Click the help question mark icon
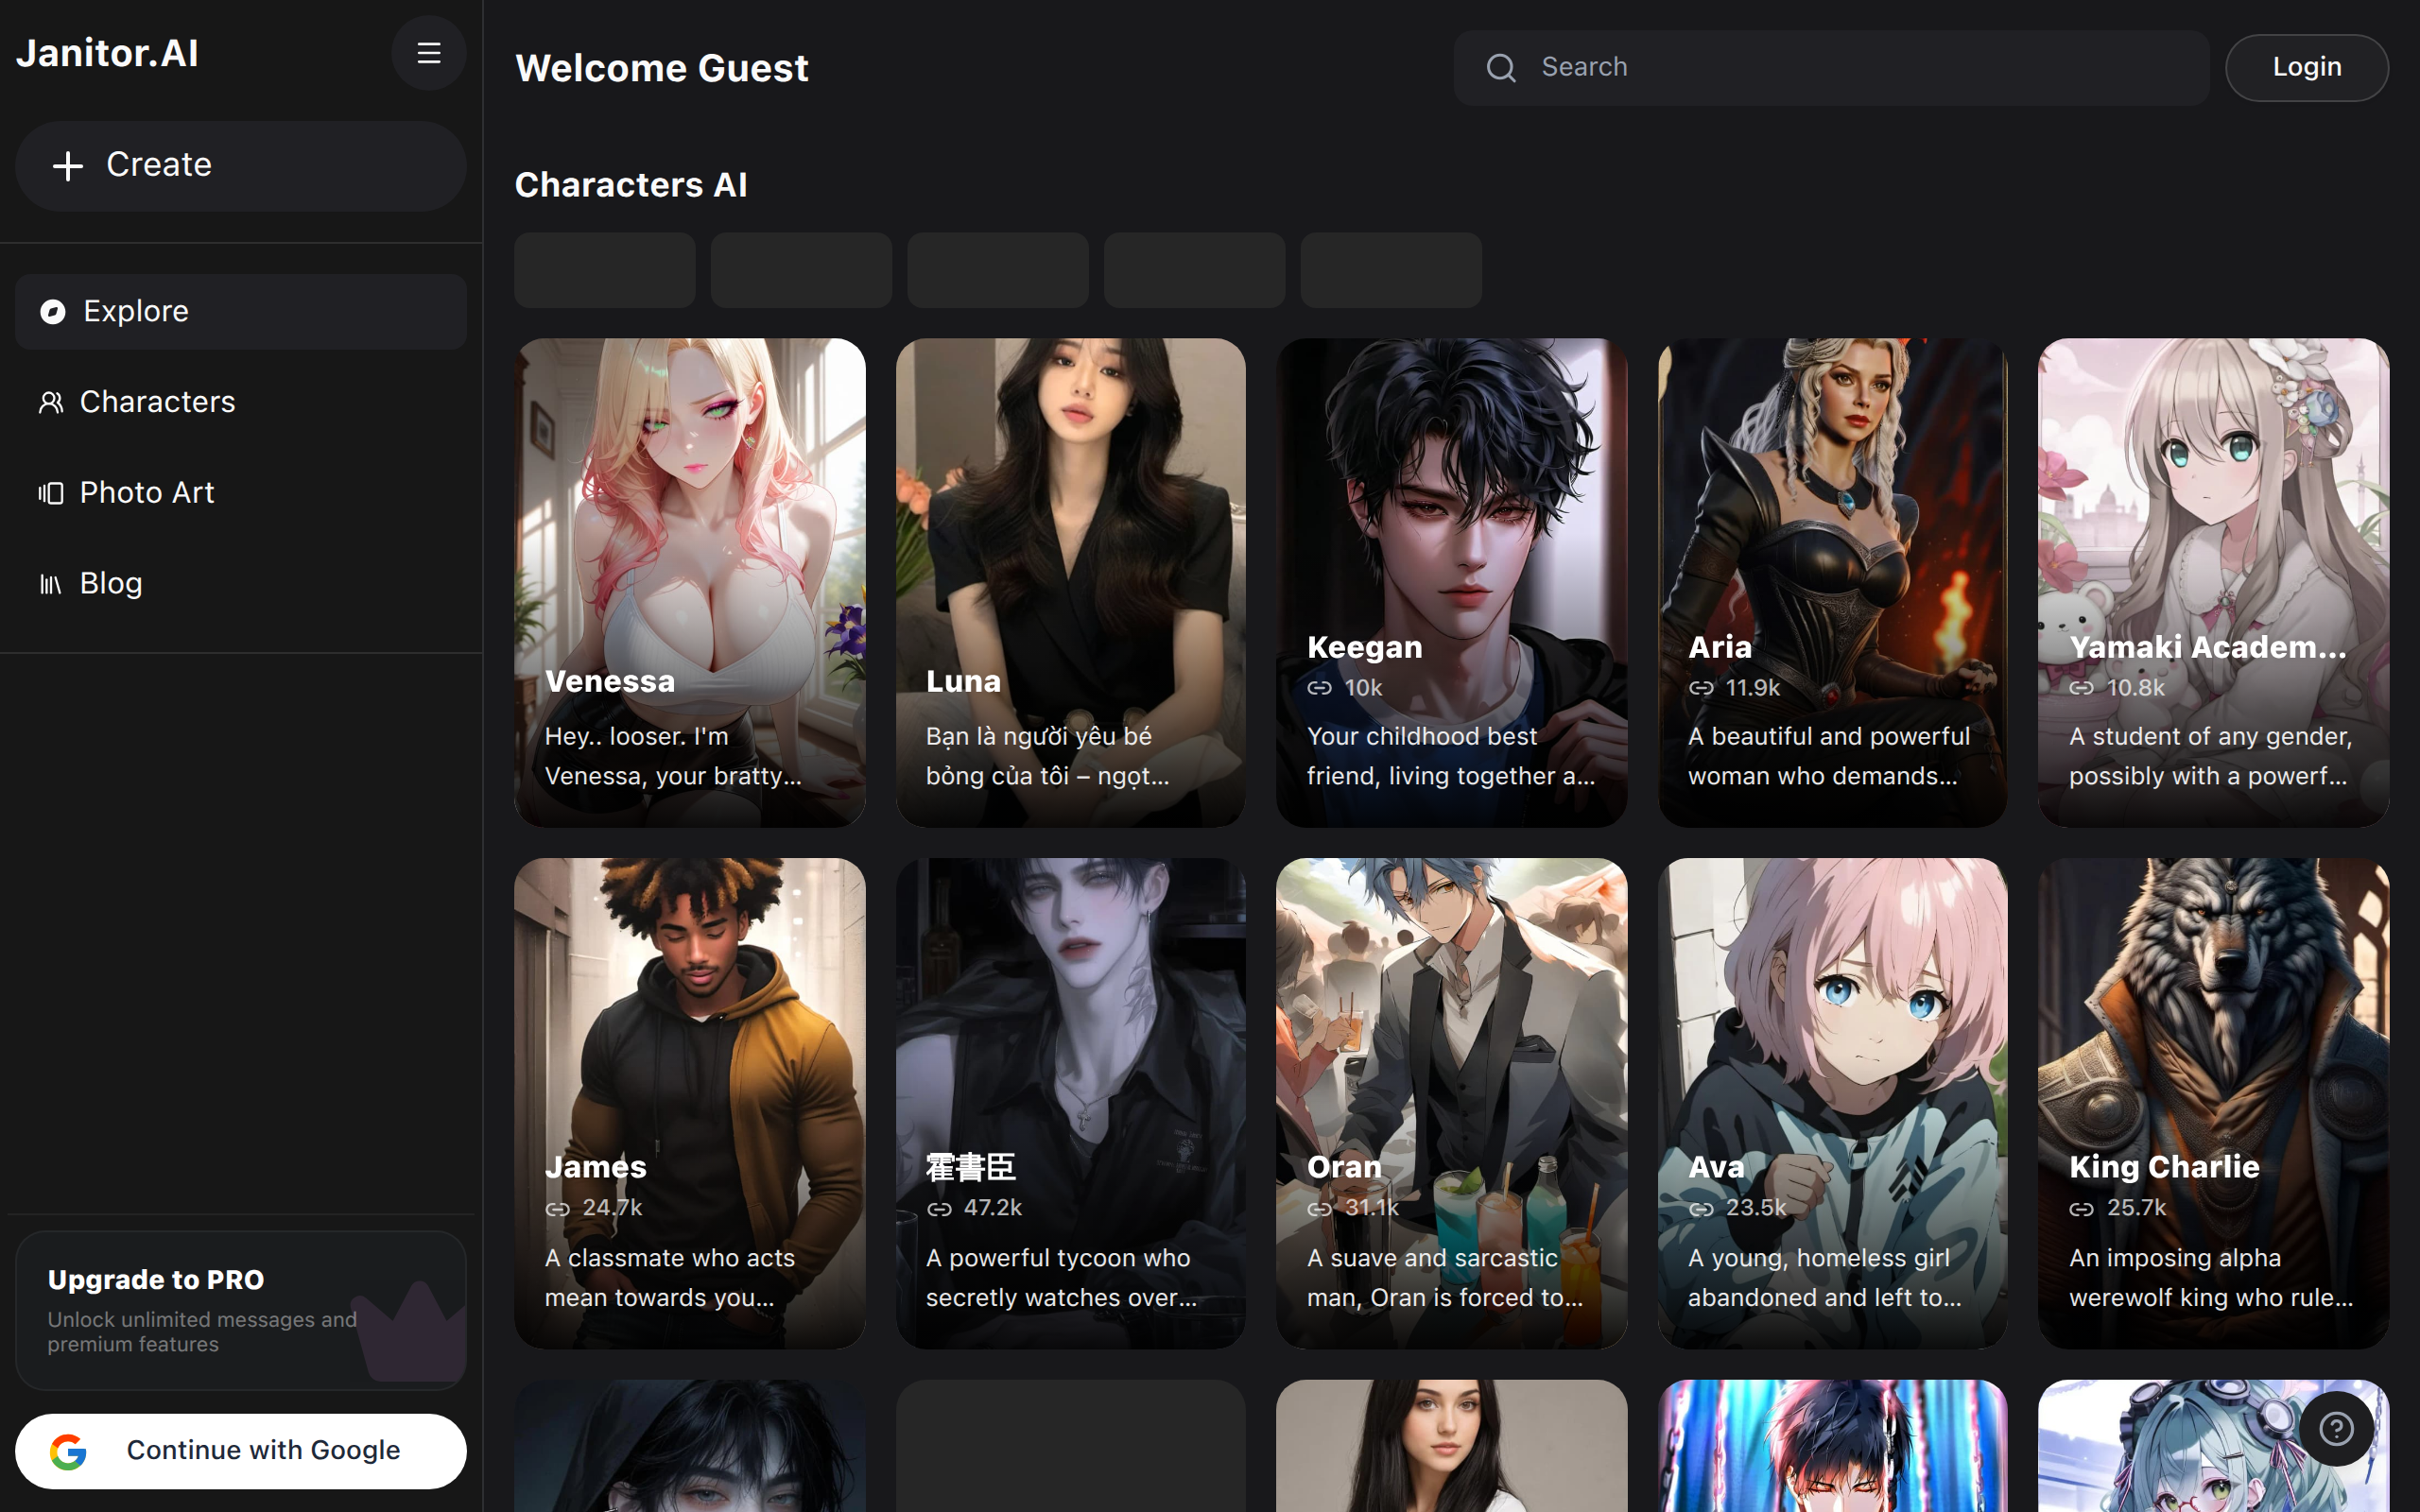The height and width of the screenshot is (1512, 2420). tap(2336, 1428)
